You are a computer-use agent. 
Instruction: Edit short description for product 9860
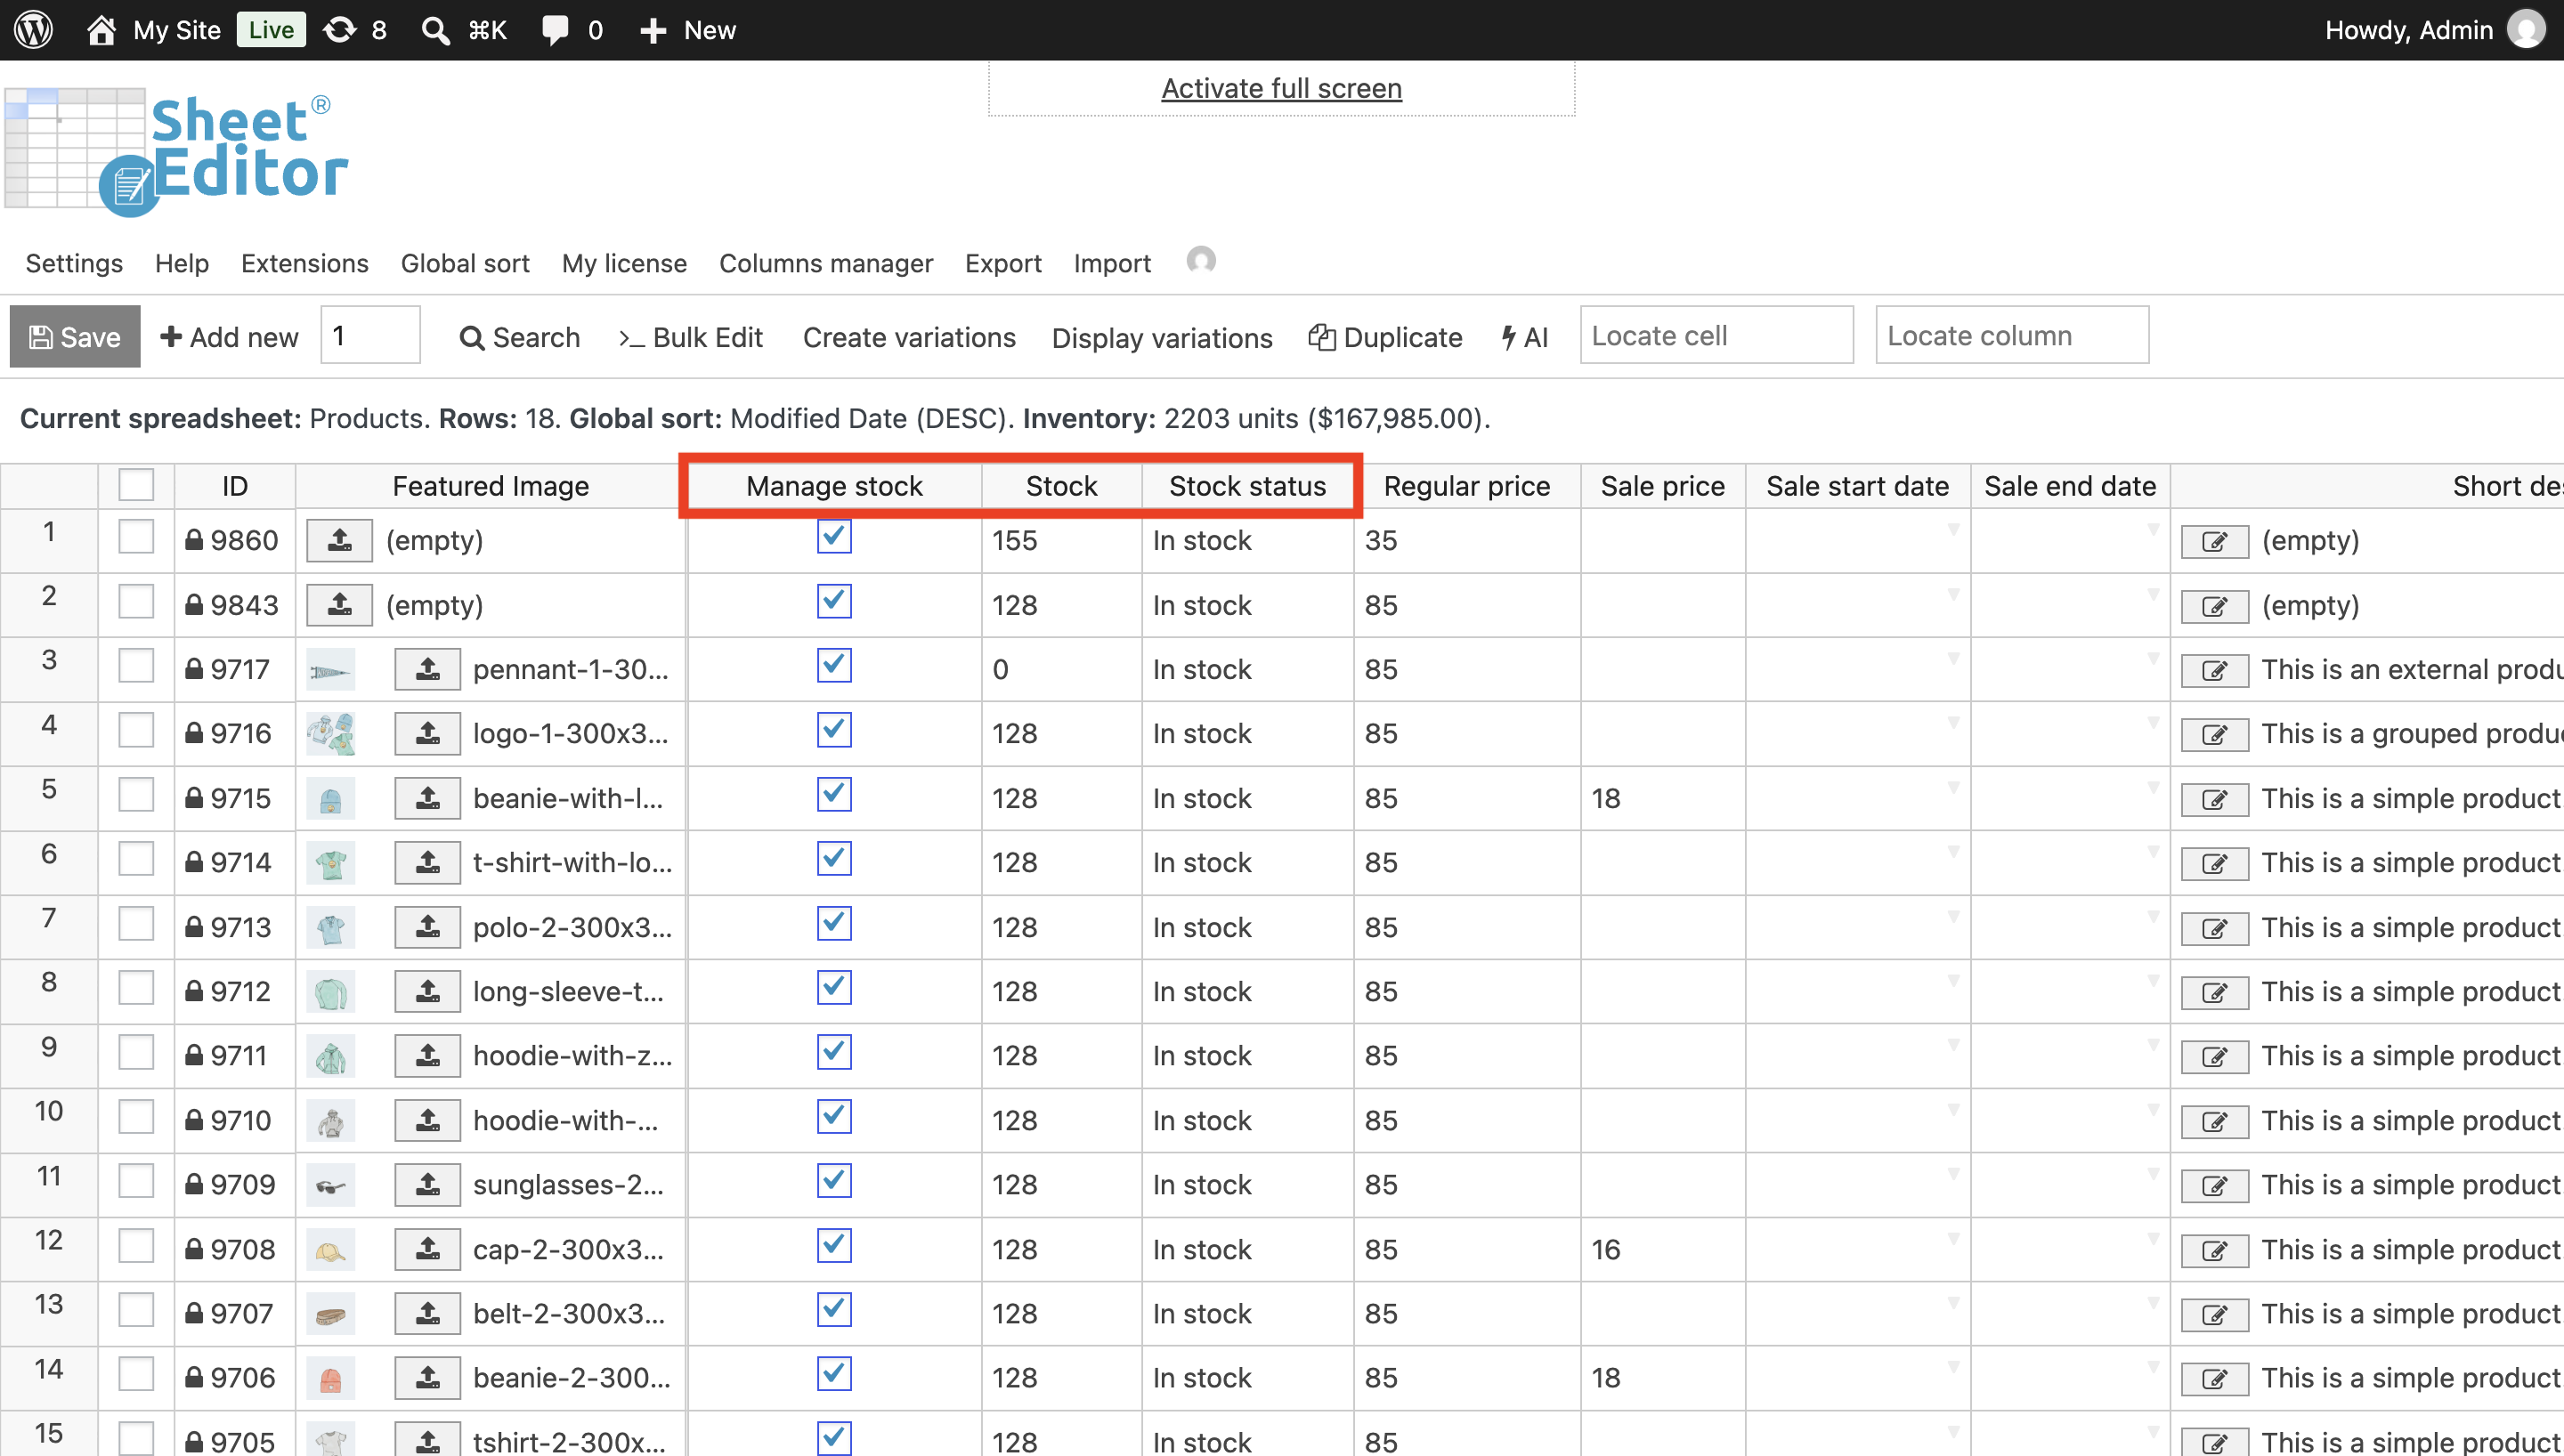(x=2215, y=542)
